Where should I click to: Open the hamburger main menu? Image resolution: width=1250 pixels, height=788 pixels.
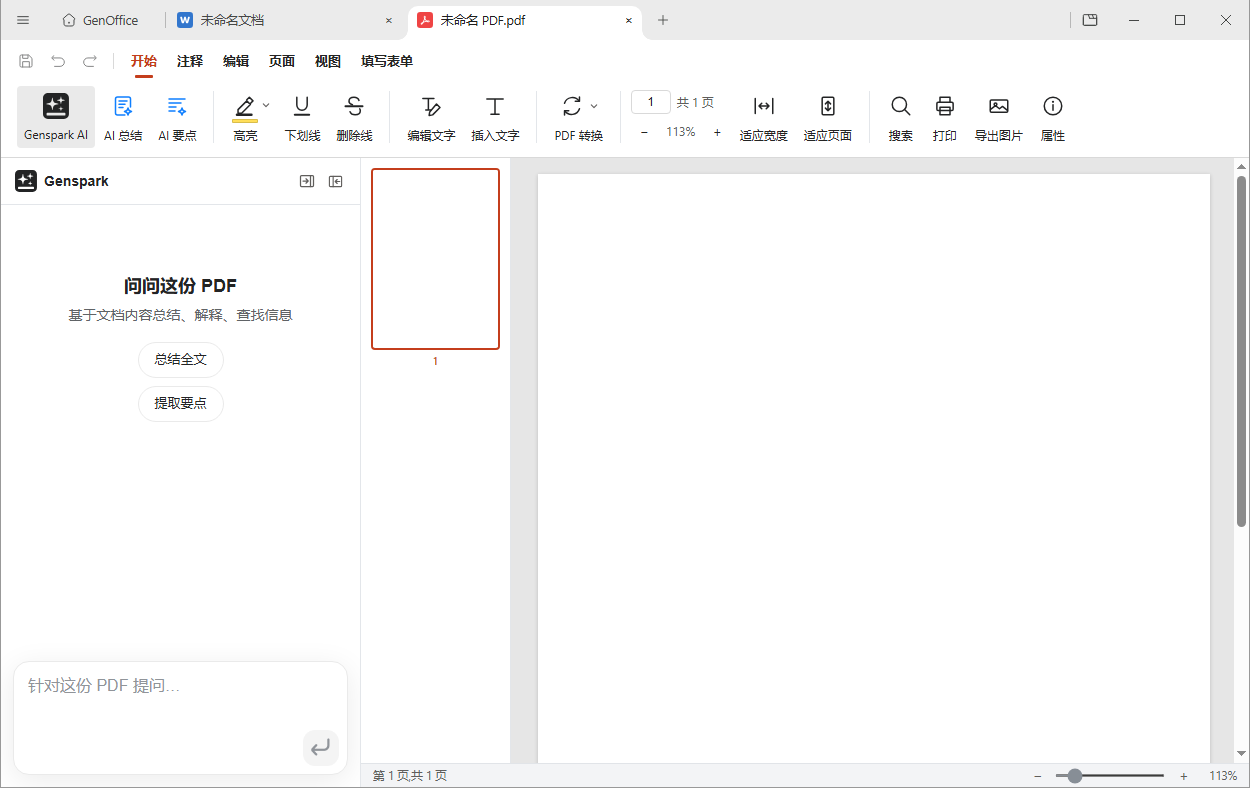(23, 20)
